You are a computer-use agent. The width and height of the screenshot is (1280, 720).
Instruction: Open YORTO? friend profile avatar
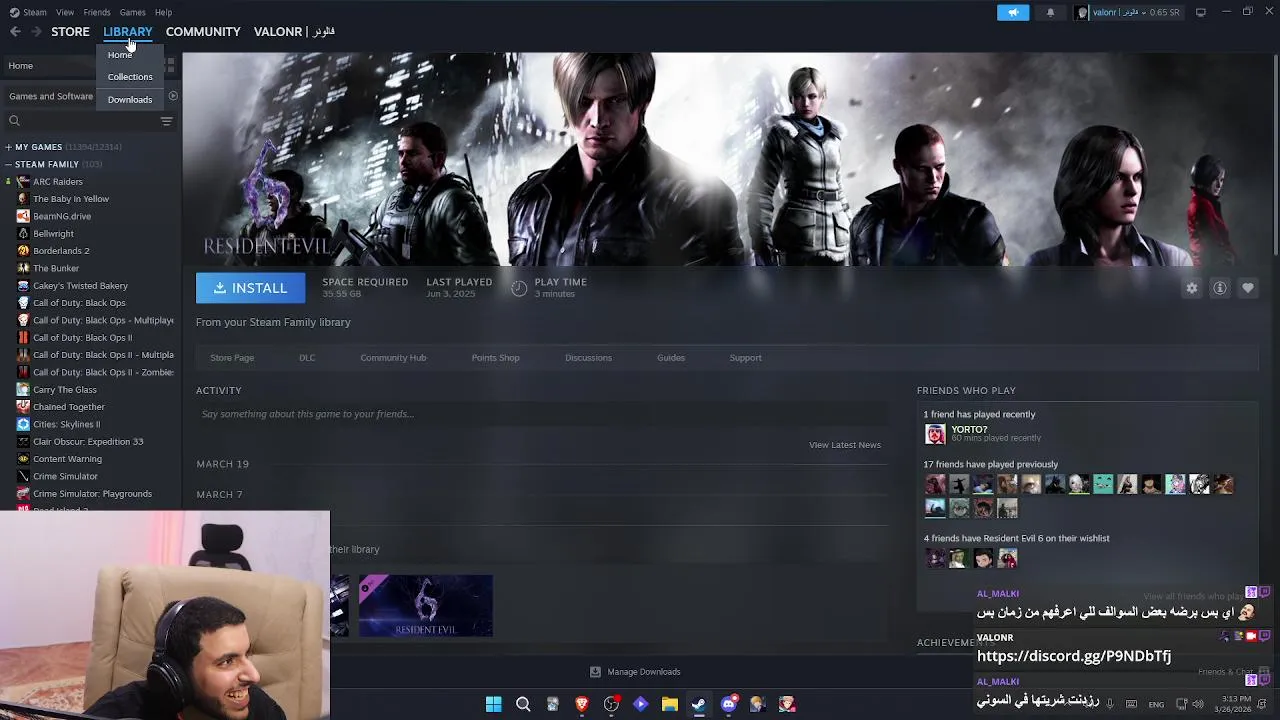935,434
